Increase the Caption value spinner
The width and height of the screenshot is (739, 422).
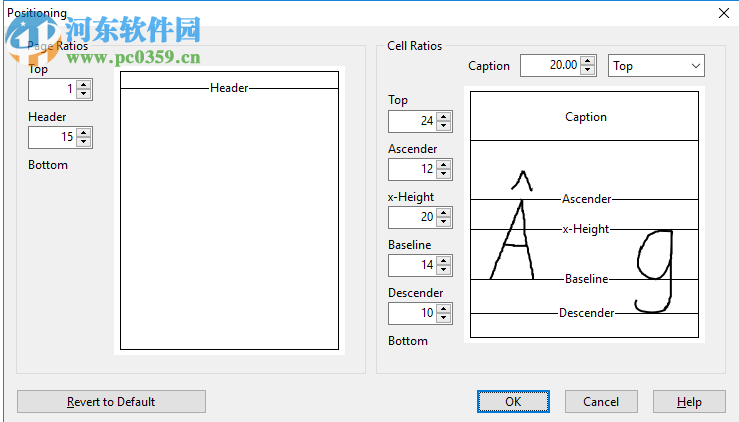(x=587, y=61)
